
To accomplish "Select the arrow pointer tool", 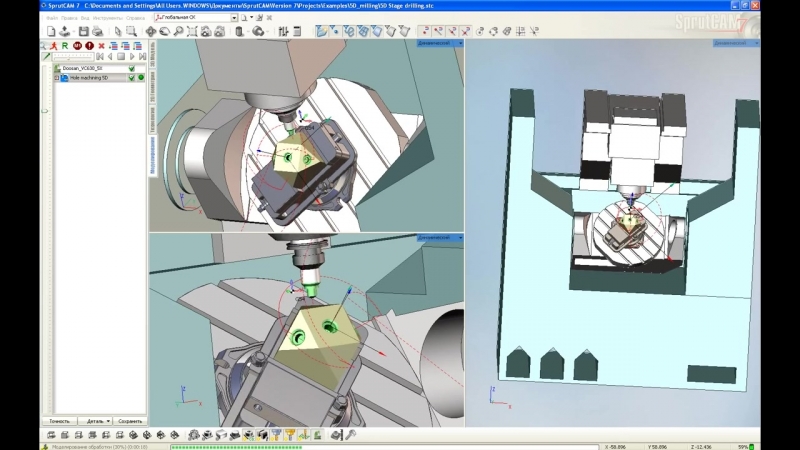I will tap(118, 32).
